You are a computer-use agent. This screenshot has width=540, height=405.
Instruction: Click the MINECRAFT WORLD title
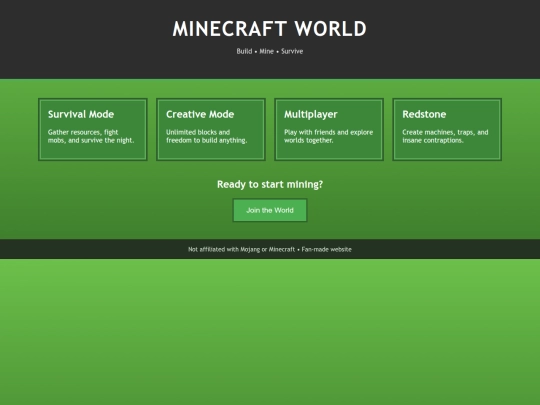point(270,29)
